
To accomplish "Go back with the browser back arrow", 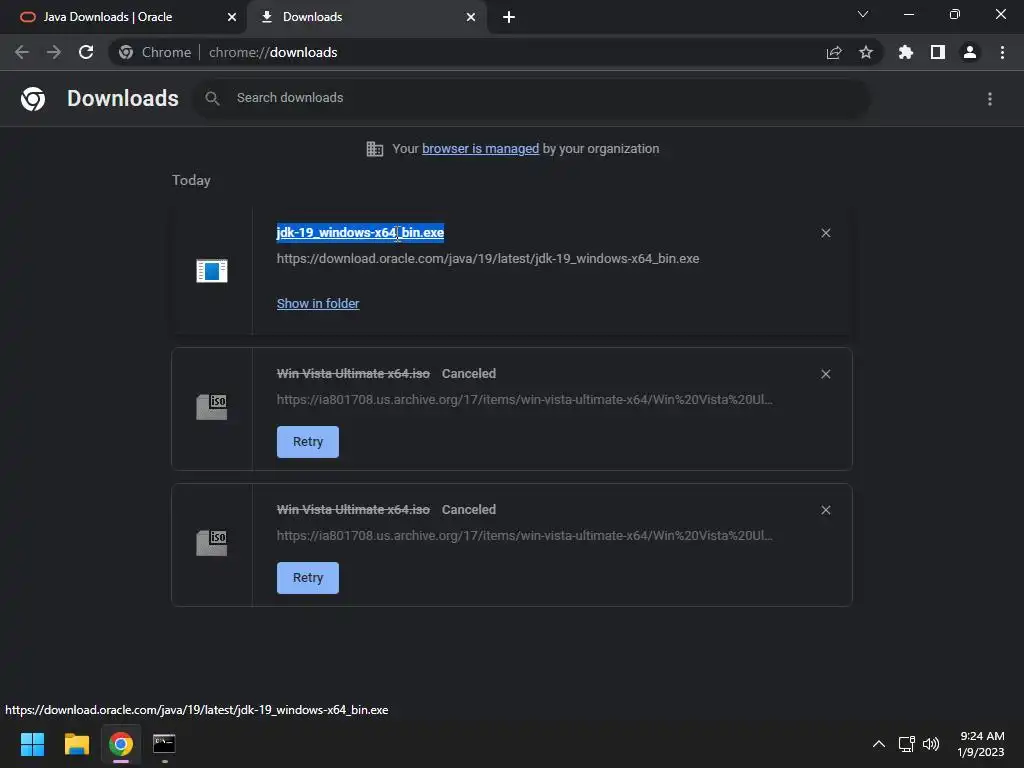I will (x=22, y=52).
